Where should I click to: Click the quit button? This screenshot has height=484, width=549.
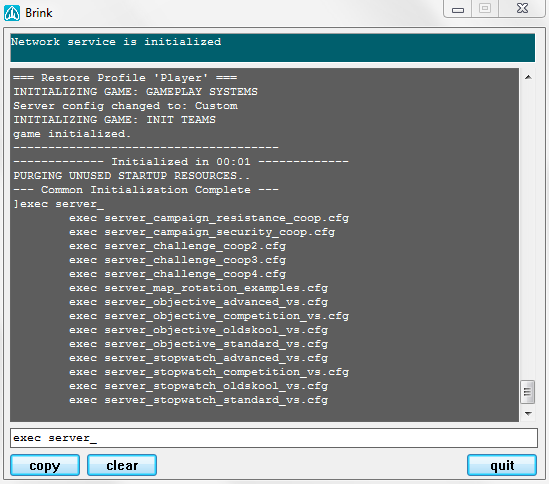click(x=502, y=465)
